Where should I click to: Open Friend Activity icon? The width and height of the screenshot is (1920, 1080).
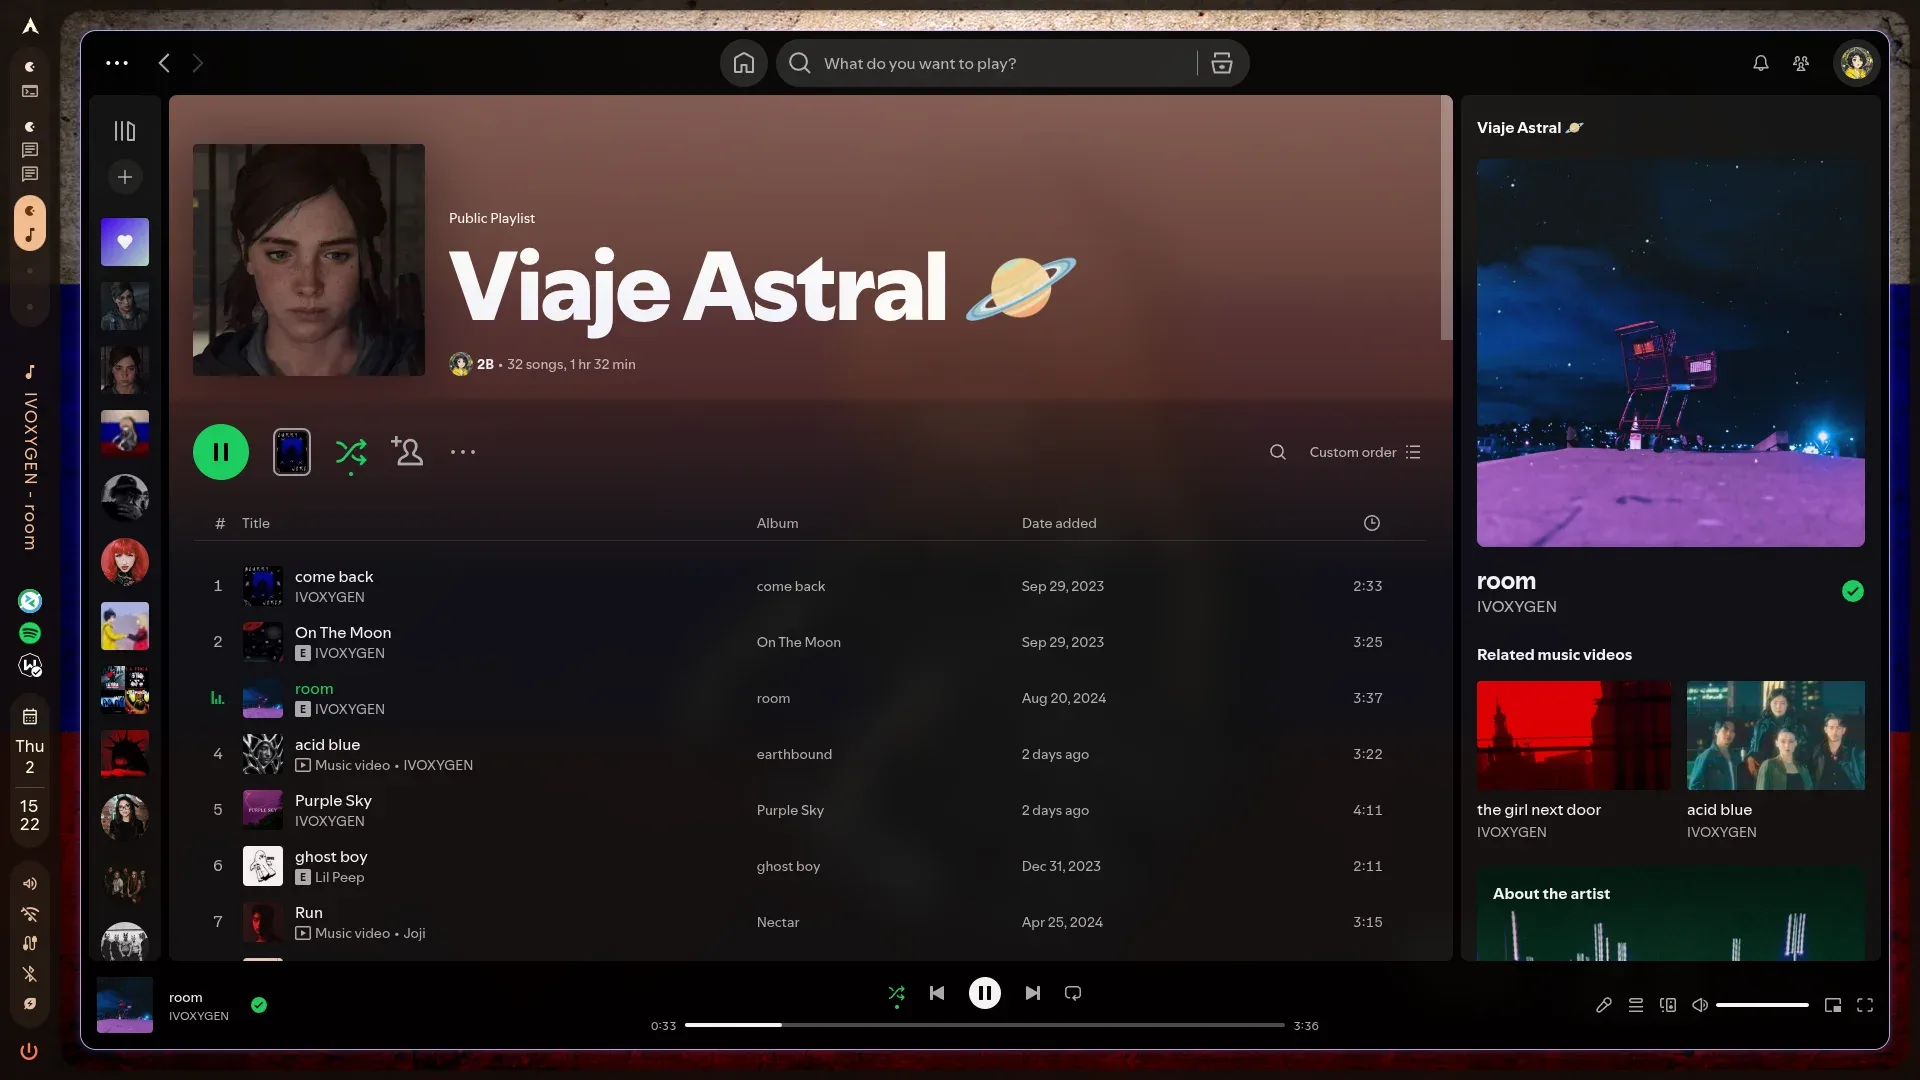pyautogui.click(x=1801, y=63)
